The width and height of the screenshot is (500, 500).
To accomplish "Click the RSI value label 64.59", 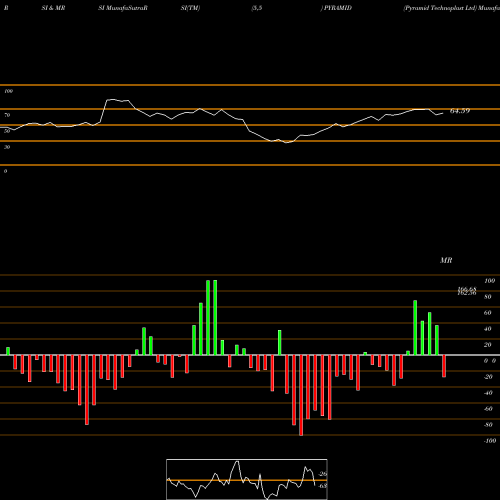I will [460, 111].
